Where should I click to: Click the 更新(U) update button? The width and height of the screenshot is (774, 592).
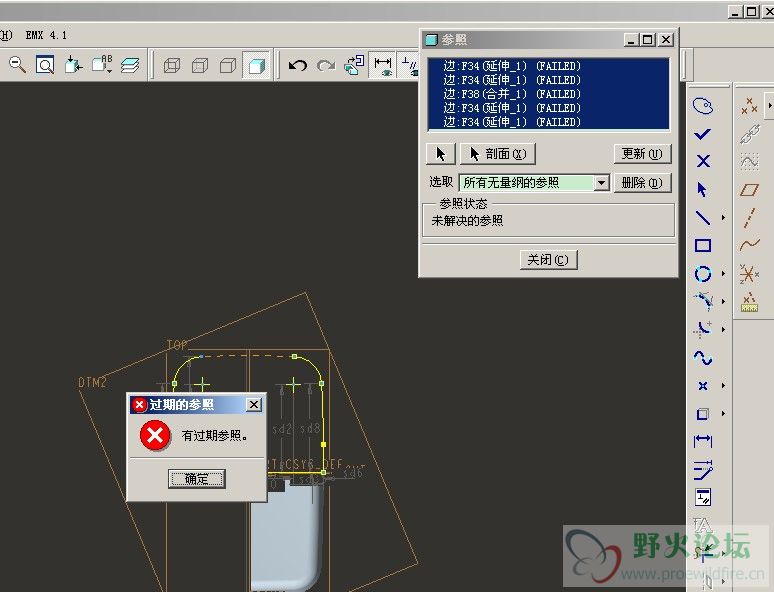642,154
